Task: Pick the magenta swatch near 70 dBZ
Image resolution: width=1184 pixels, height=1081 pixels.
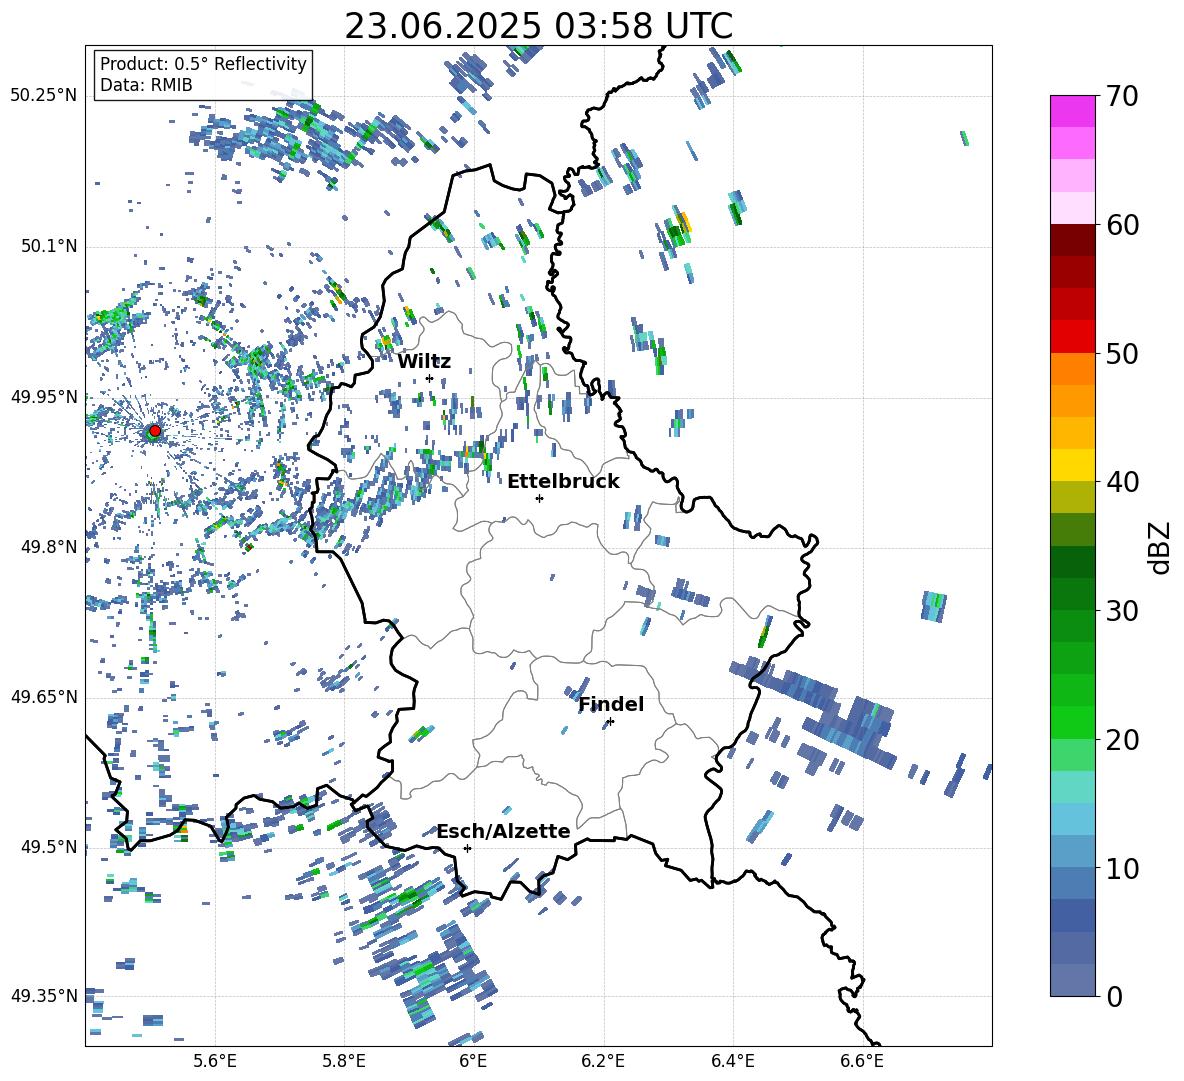Action: coord(1072,111)
